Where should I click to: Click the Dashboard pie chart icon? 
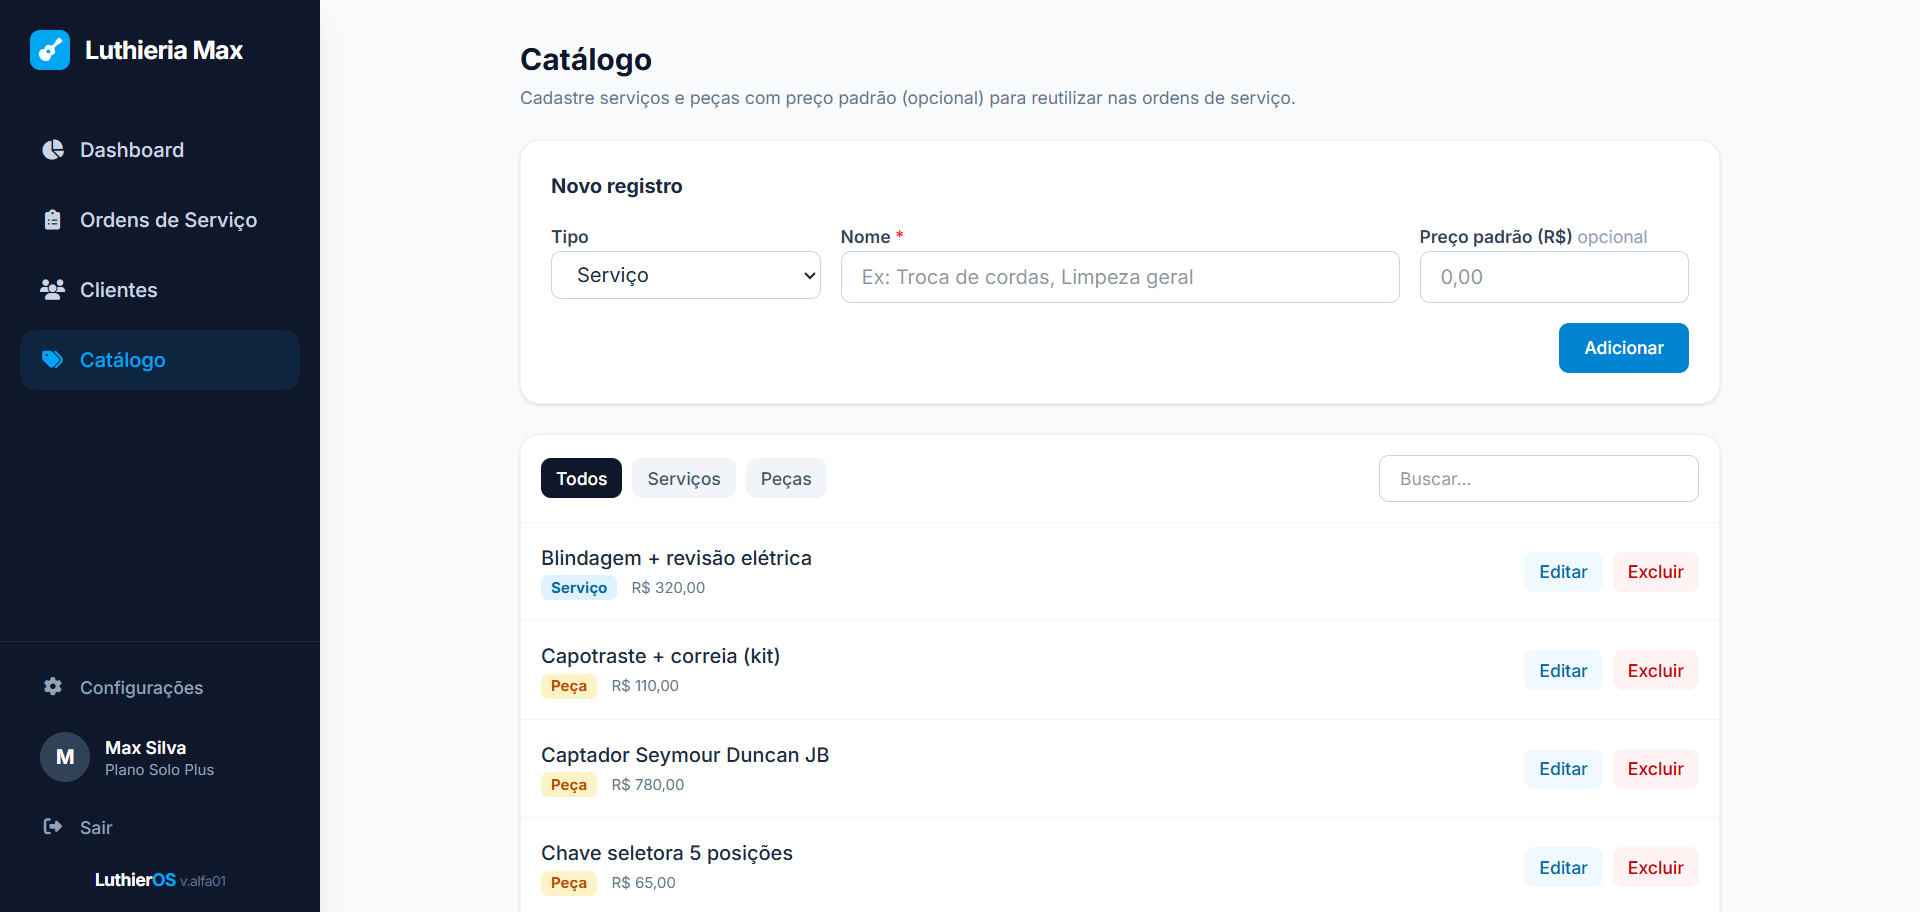click(53, 150)
